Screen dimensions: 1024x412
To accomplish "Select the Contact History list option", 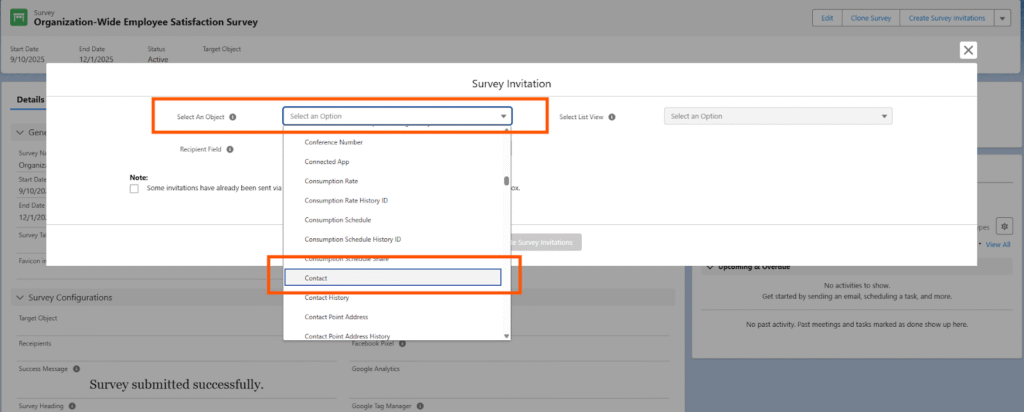I will point(327,298).
